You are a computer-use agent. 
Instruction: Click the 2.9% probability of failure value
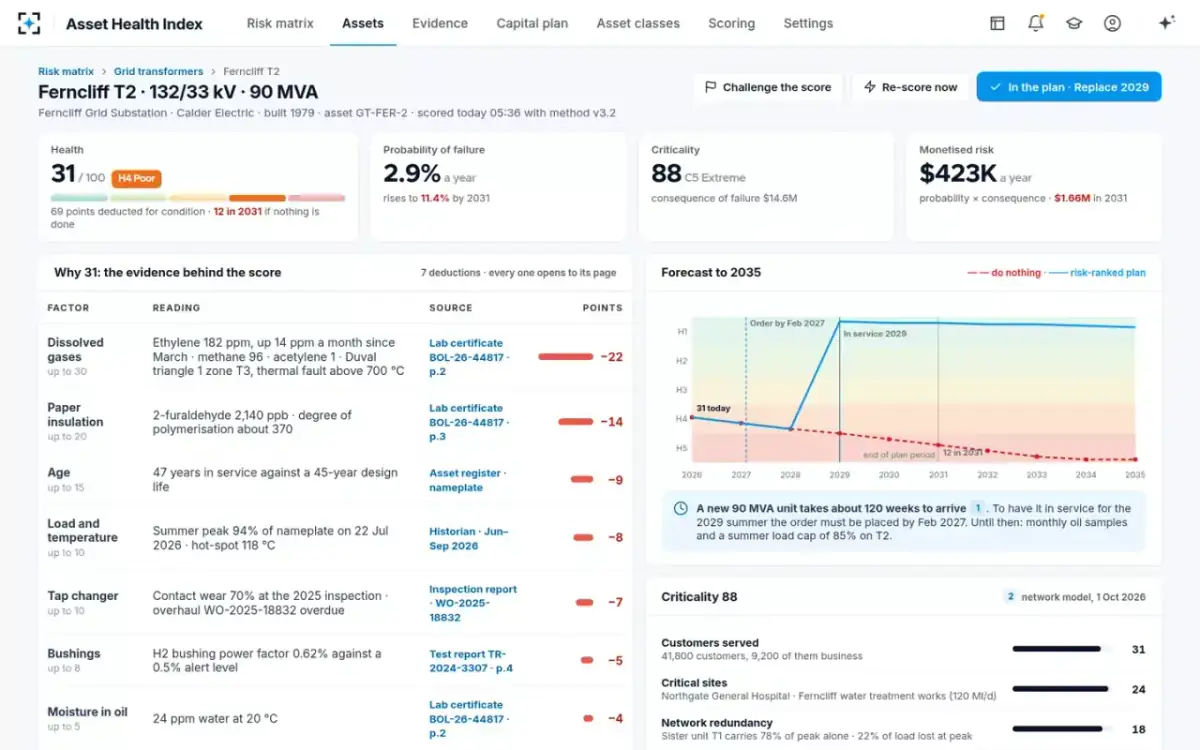(412, 174)
